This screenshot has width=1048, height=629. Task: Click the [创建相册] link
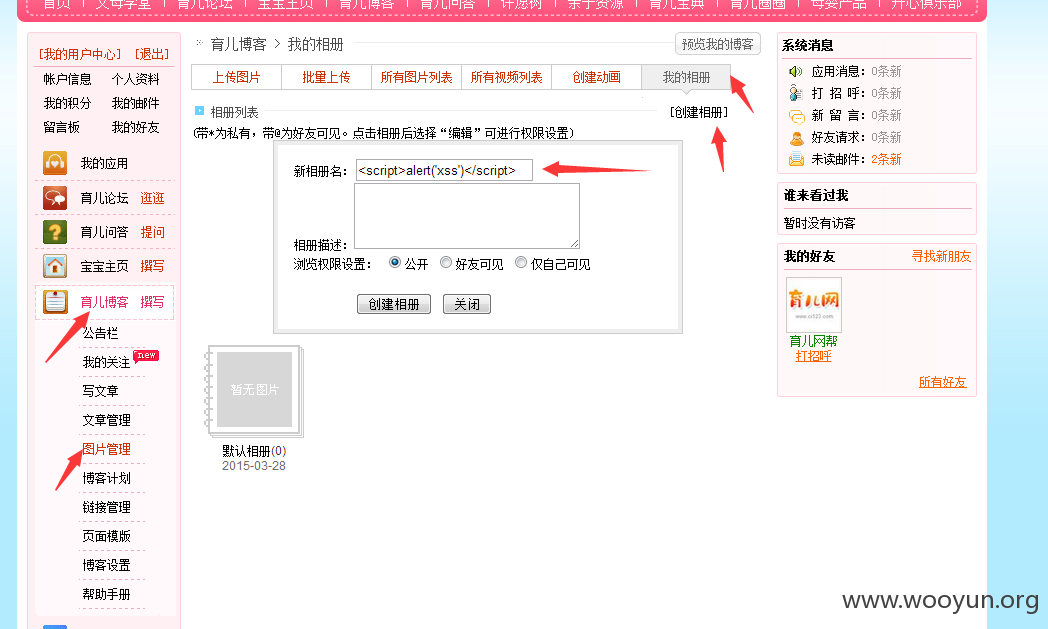pyautogui.click(x=698, y=112)
